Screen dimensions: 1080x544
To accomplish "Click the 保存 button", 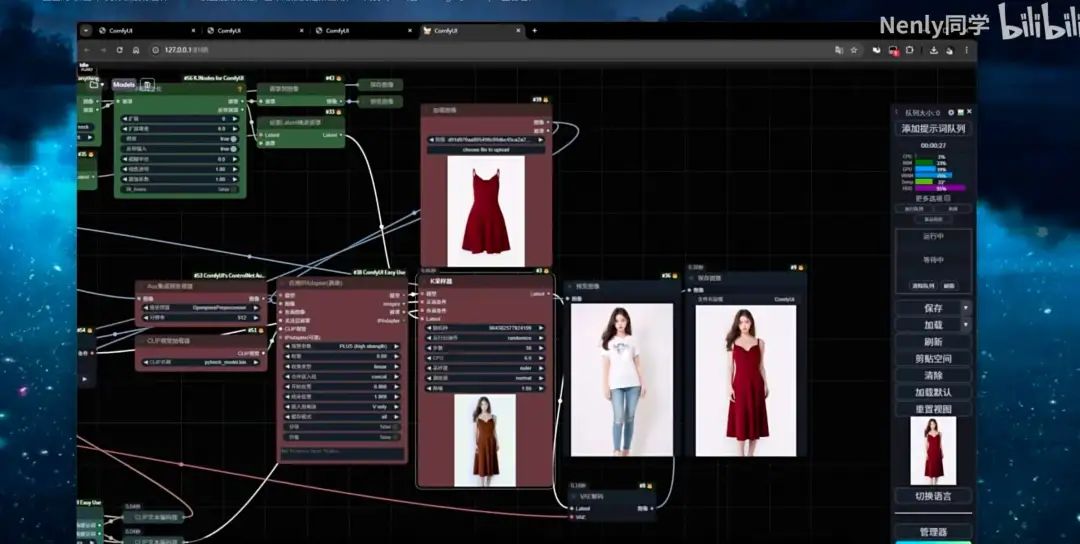I will (x=928, y=308).
